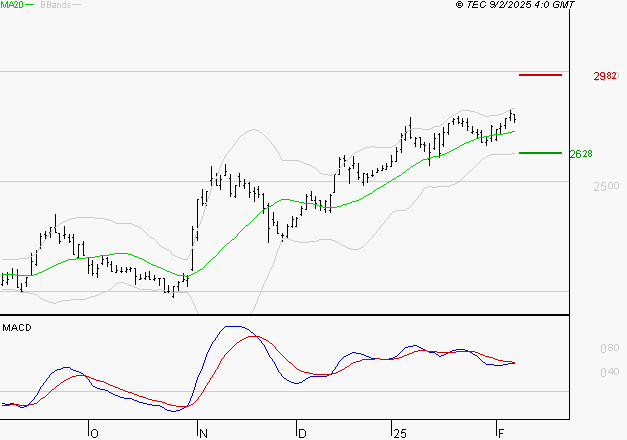Click the red resistance level line
The width and height of the screenshot is (627, 440).
540,75
